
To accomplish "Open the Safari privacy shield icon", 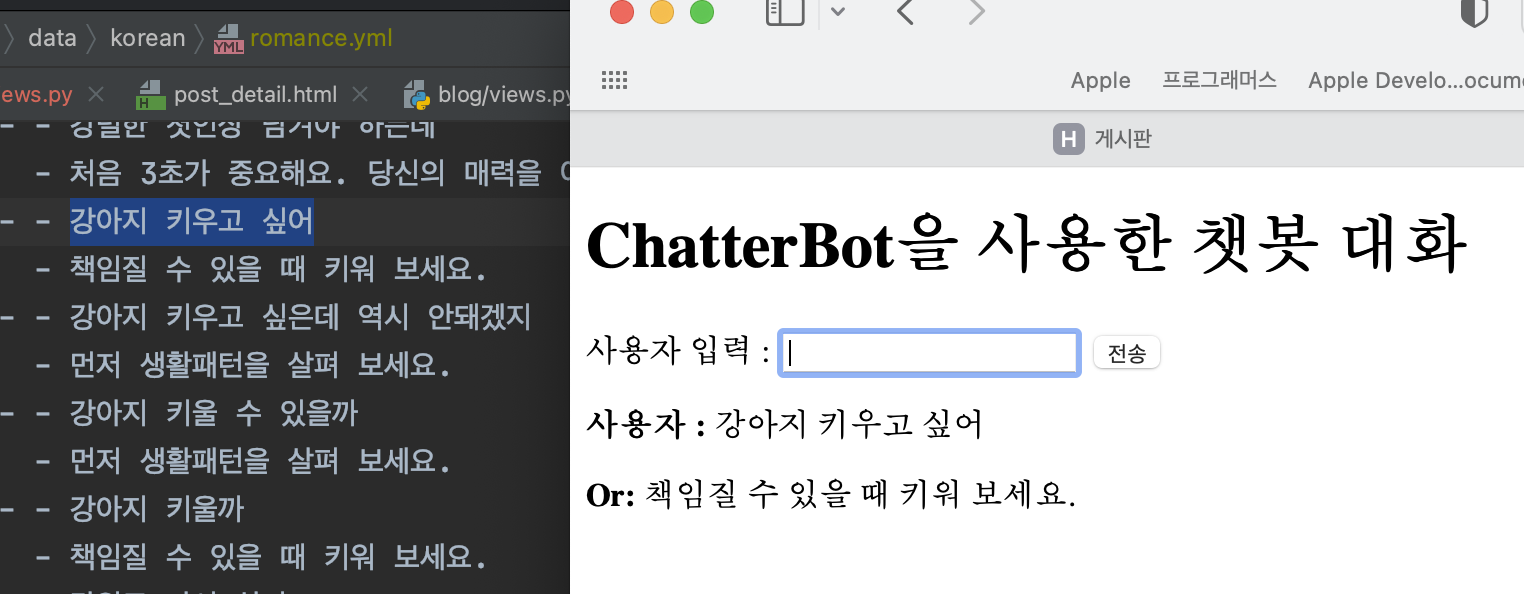I will pos(1475,12).
